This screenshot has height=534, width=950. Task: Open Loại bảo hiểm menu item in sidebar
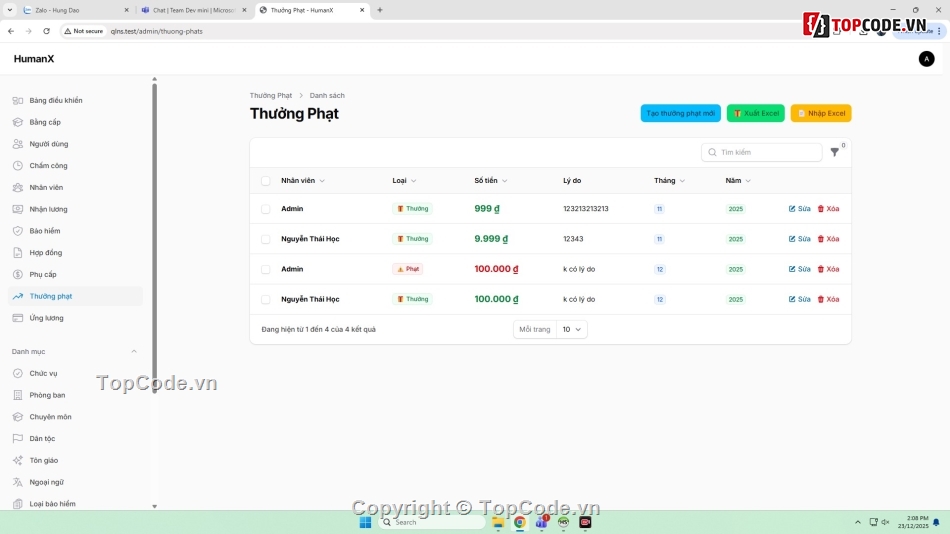click(76, 504)
